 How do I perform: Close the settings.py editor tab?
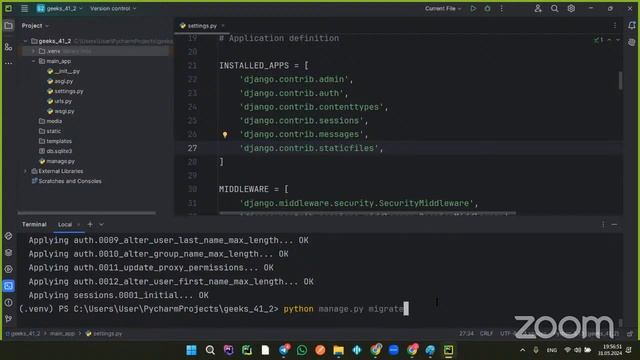coord(223,26)
